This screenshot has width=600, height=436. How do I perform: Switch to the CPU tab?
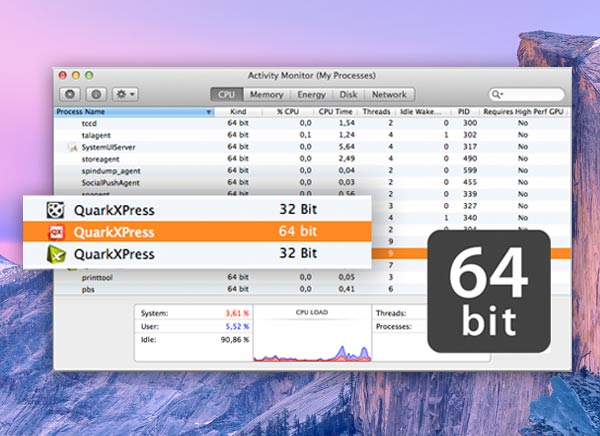pyautogui.click(x=227, y=95)
